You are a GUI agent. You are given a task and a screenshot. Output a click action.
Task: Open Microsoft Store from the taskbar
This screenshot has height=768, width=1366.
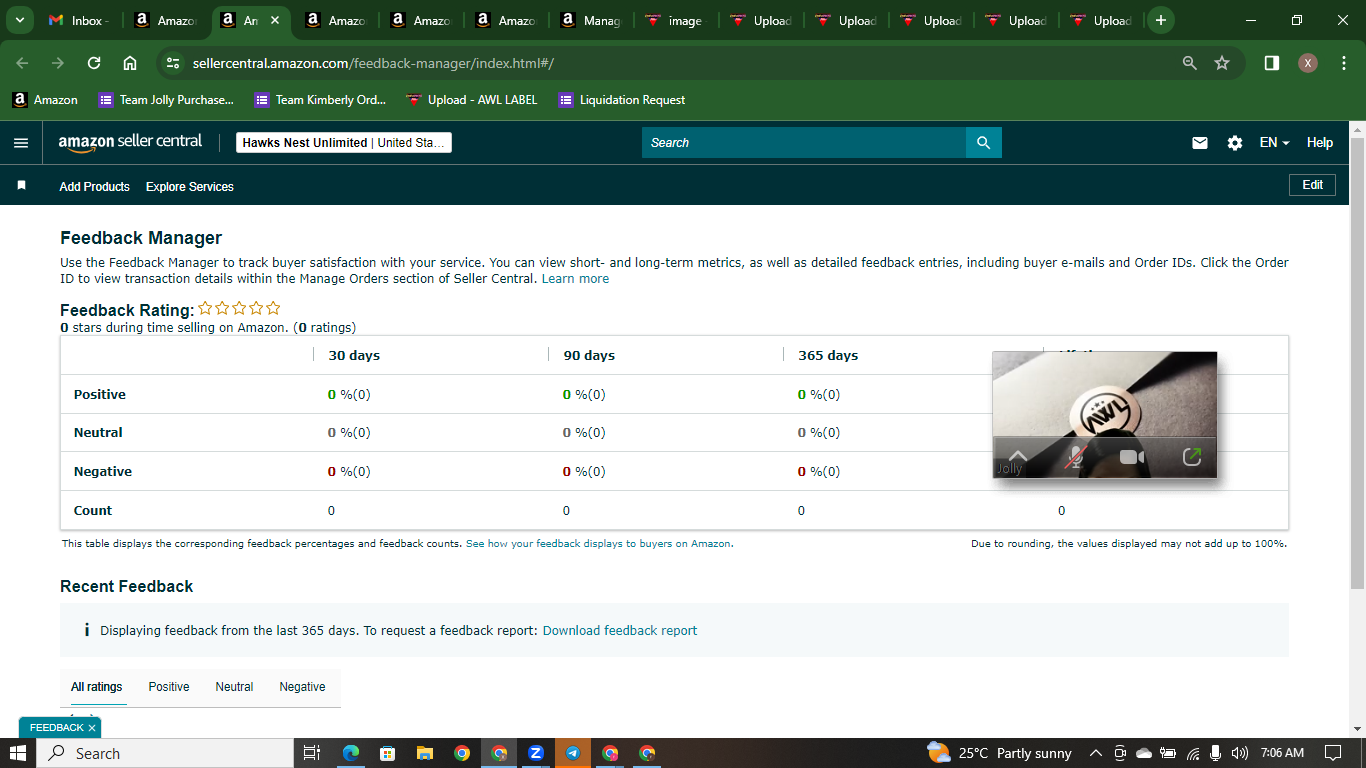(388, 753)
